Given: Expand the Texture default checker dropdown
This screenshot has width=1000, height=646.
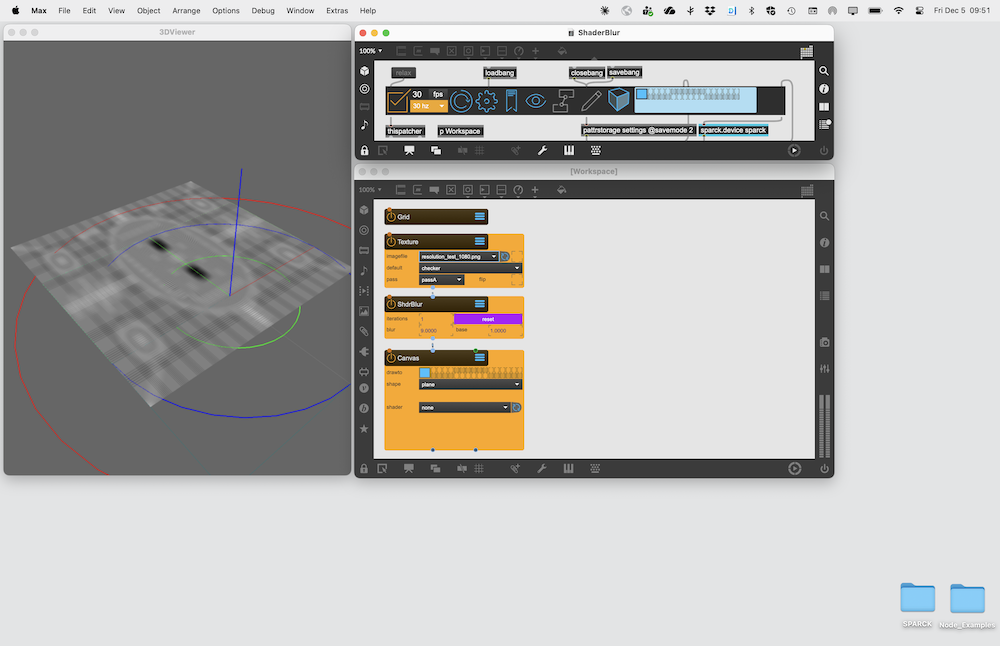Looking at the screenshot, I should pos(470,268).
